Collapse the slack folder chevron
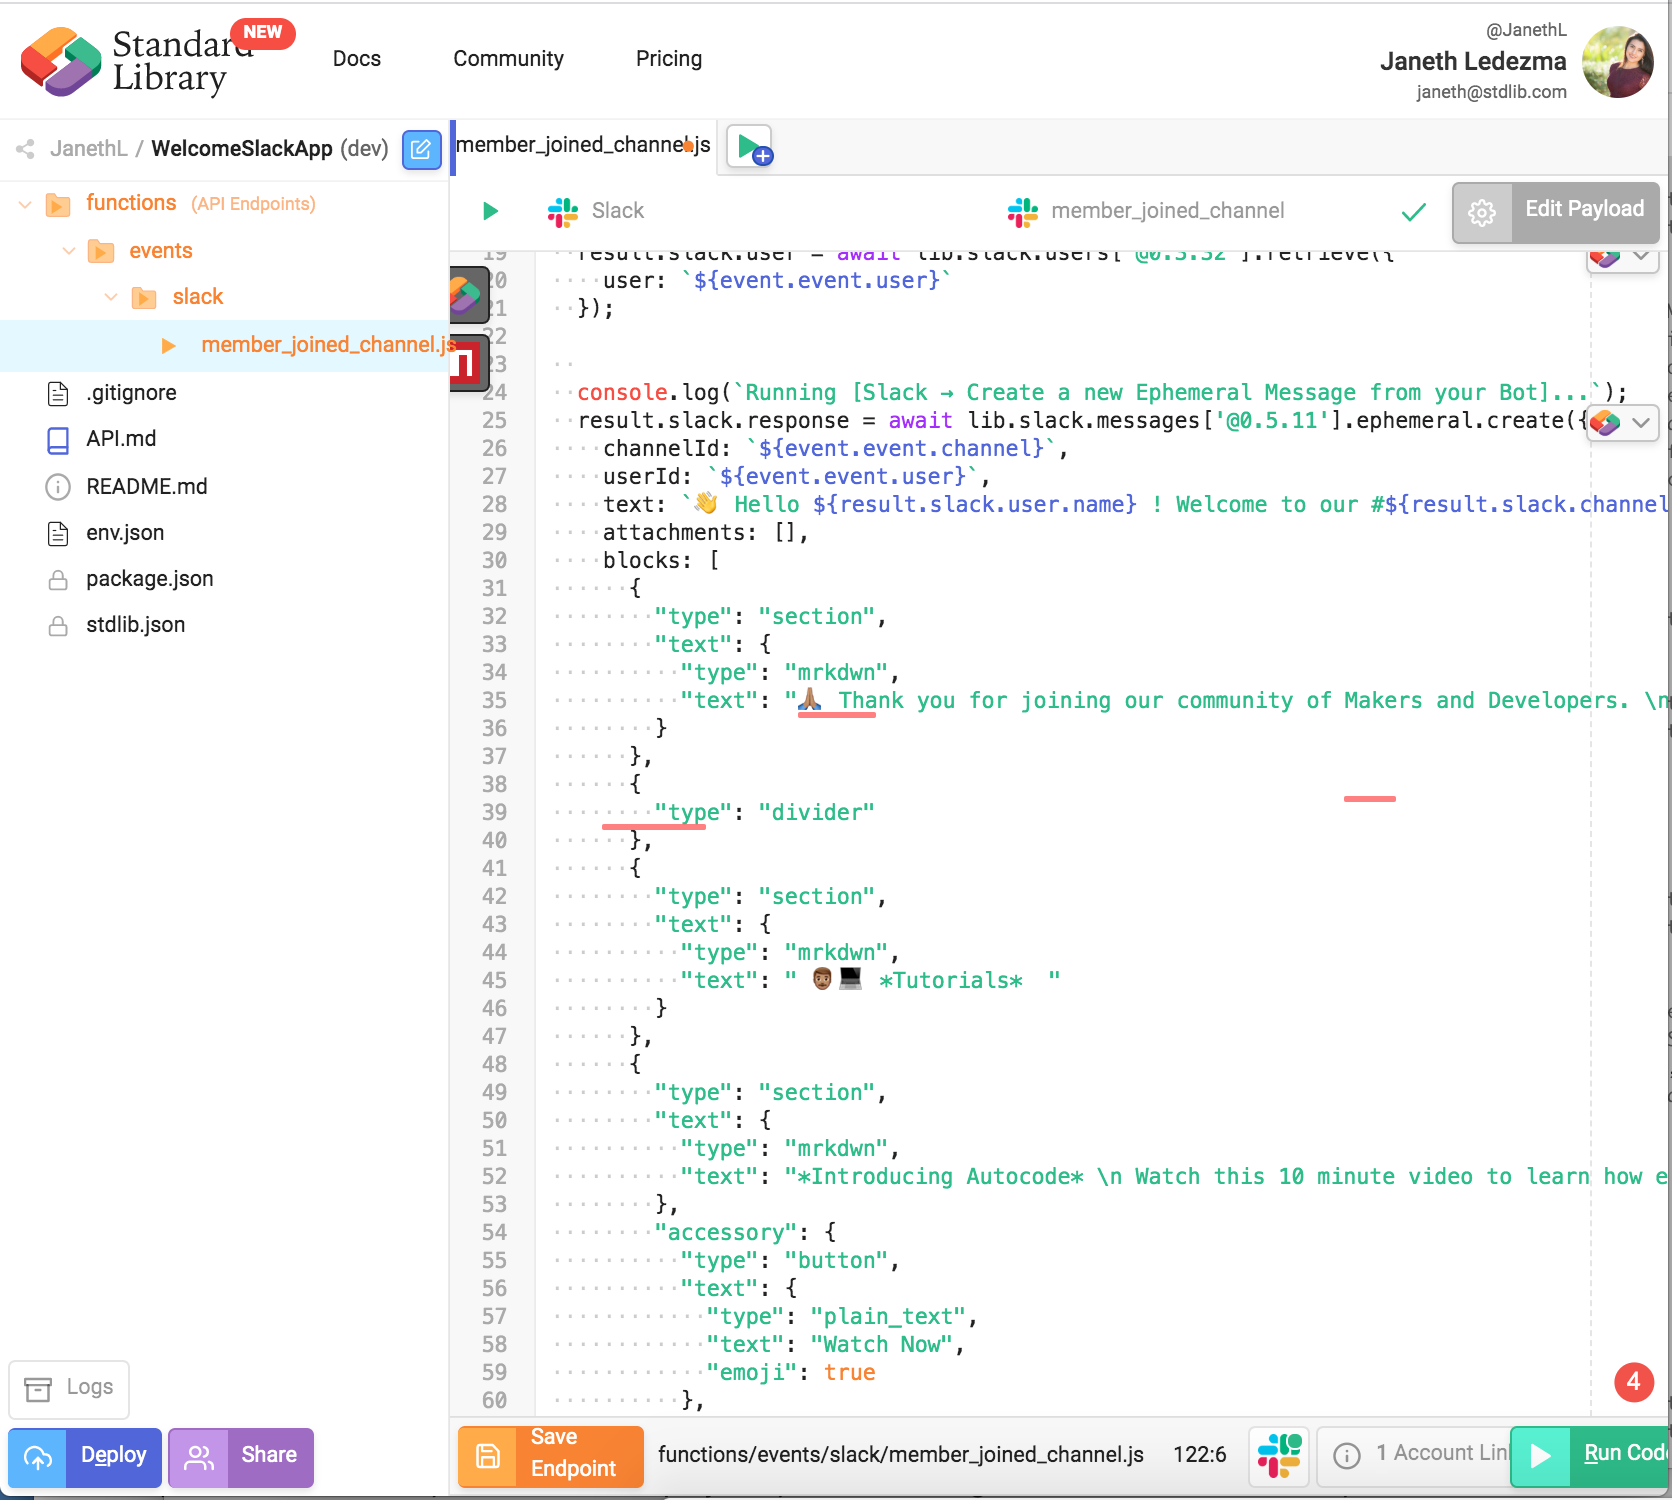Screen dimensions: 1672x1500 (111, 297)
